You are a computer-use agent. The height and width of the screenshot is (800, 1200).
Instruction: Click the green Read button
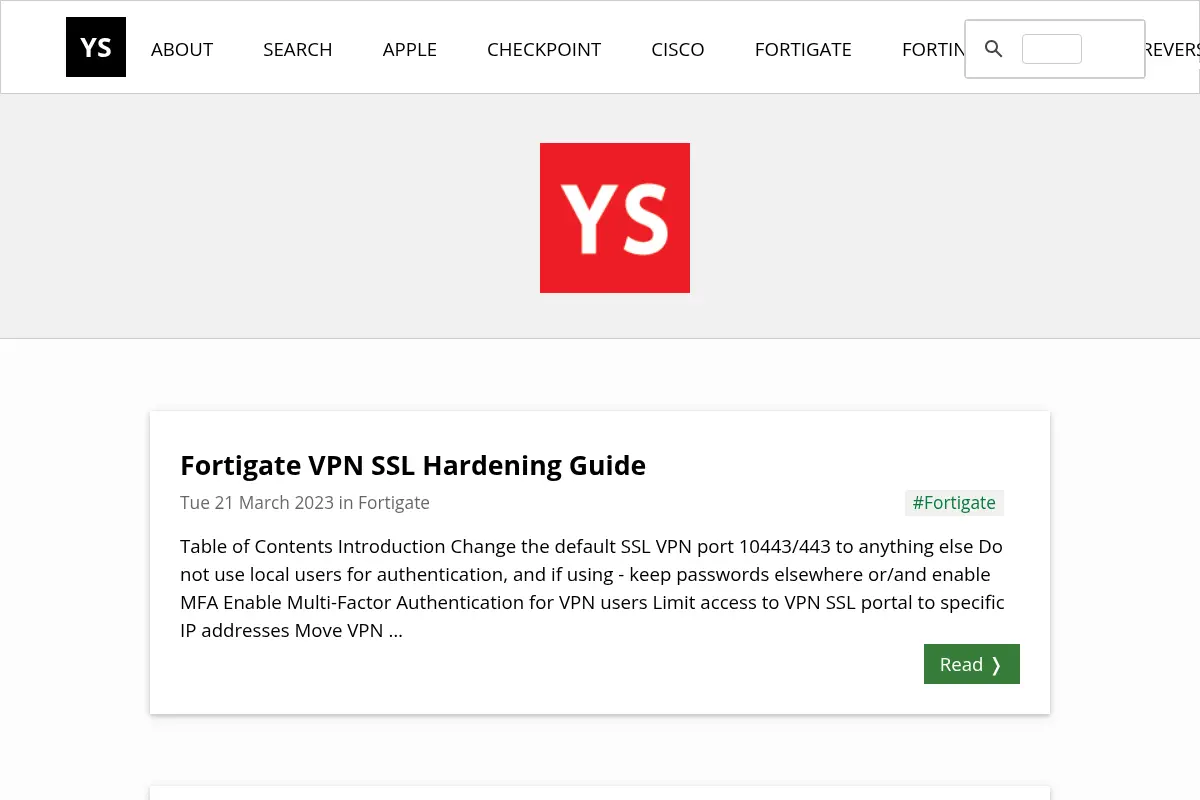(972, 664)
